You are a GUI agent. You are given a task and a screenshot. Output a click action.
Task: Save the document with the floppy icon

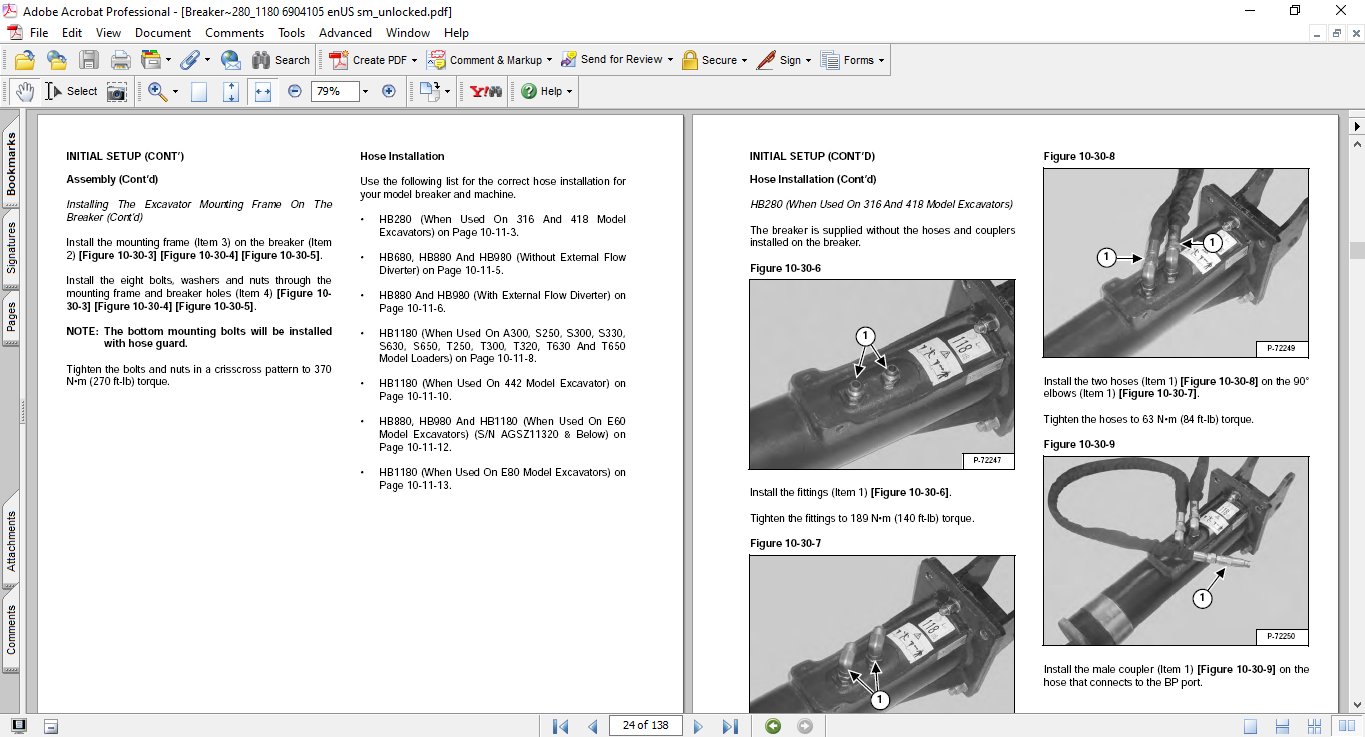(x=88, y=60)
